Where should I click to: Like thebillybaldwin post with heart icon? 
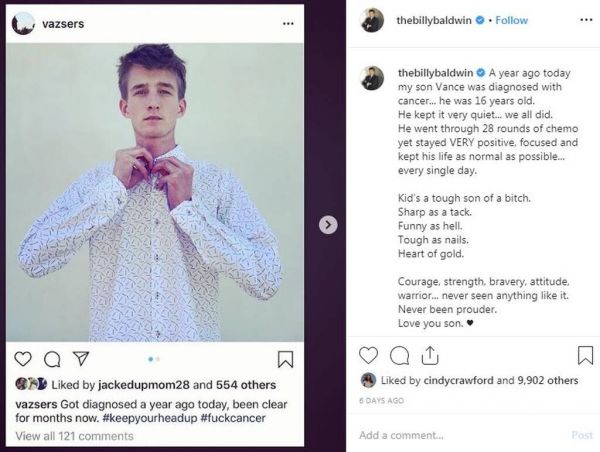point(369,355)
